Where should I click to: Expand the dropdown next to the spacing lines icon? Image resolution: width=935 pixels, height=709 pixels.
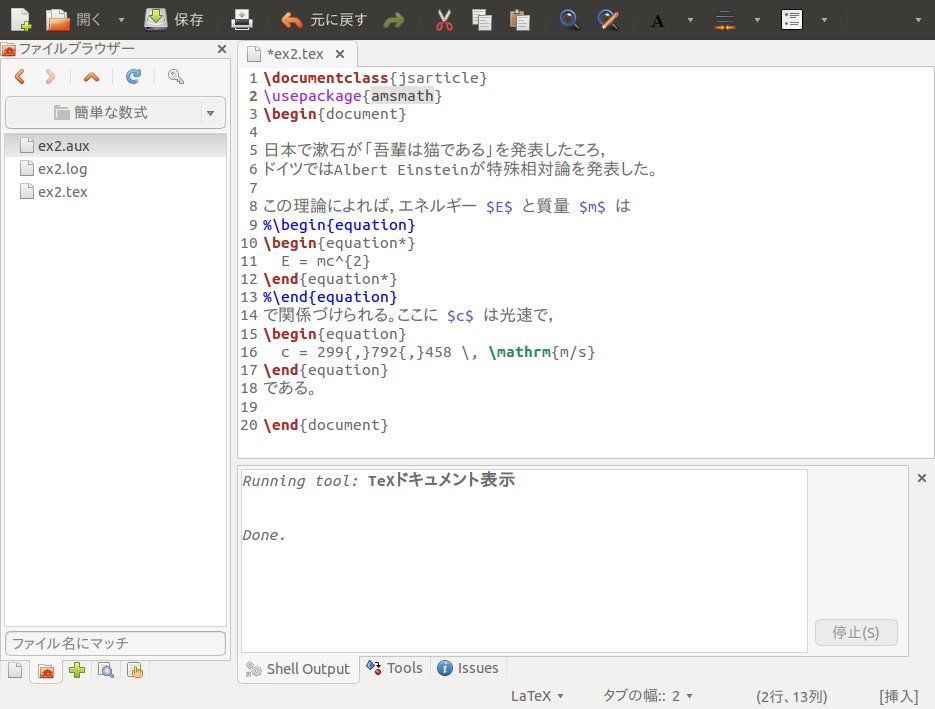[757, 20]
